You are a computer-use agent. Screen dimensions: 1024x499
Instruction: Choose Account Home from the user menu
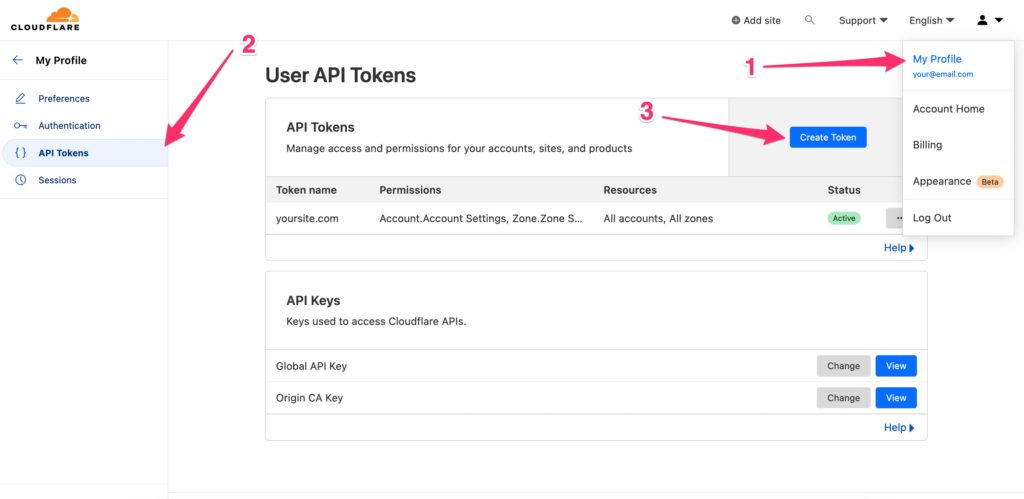pos(948,108)
